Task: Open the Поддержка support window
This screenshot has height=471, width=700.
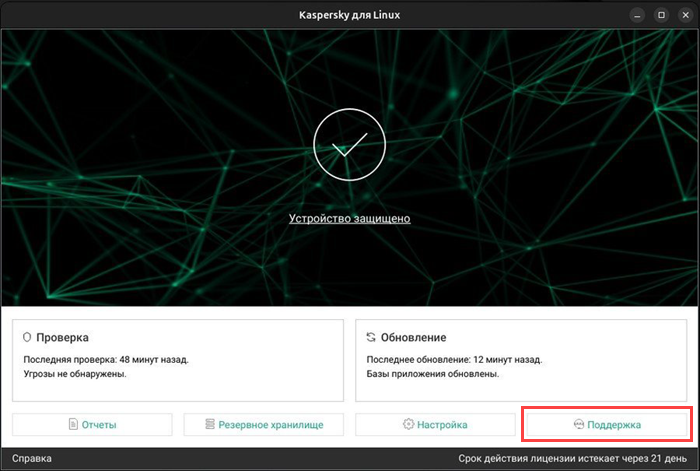Action: pos(607,424)
